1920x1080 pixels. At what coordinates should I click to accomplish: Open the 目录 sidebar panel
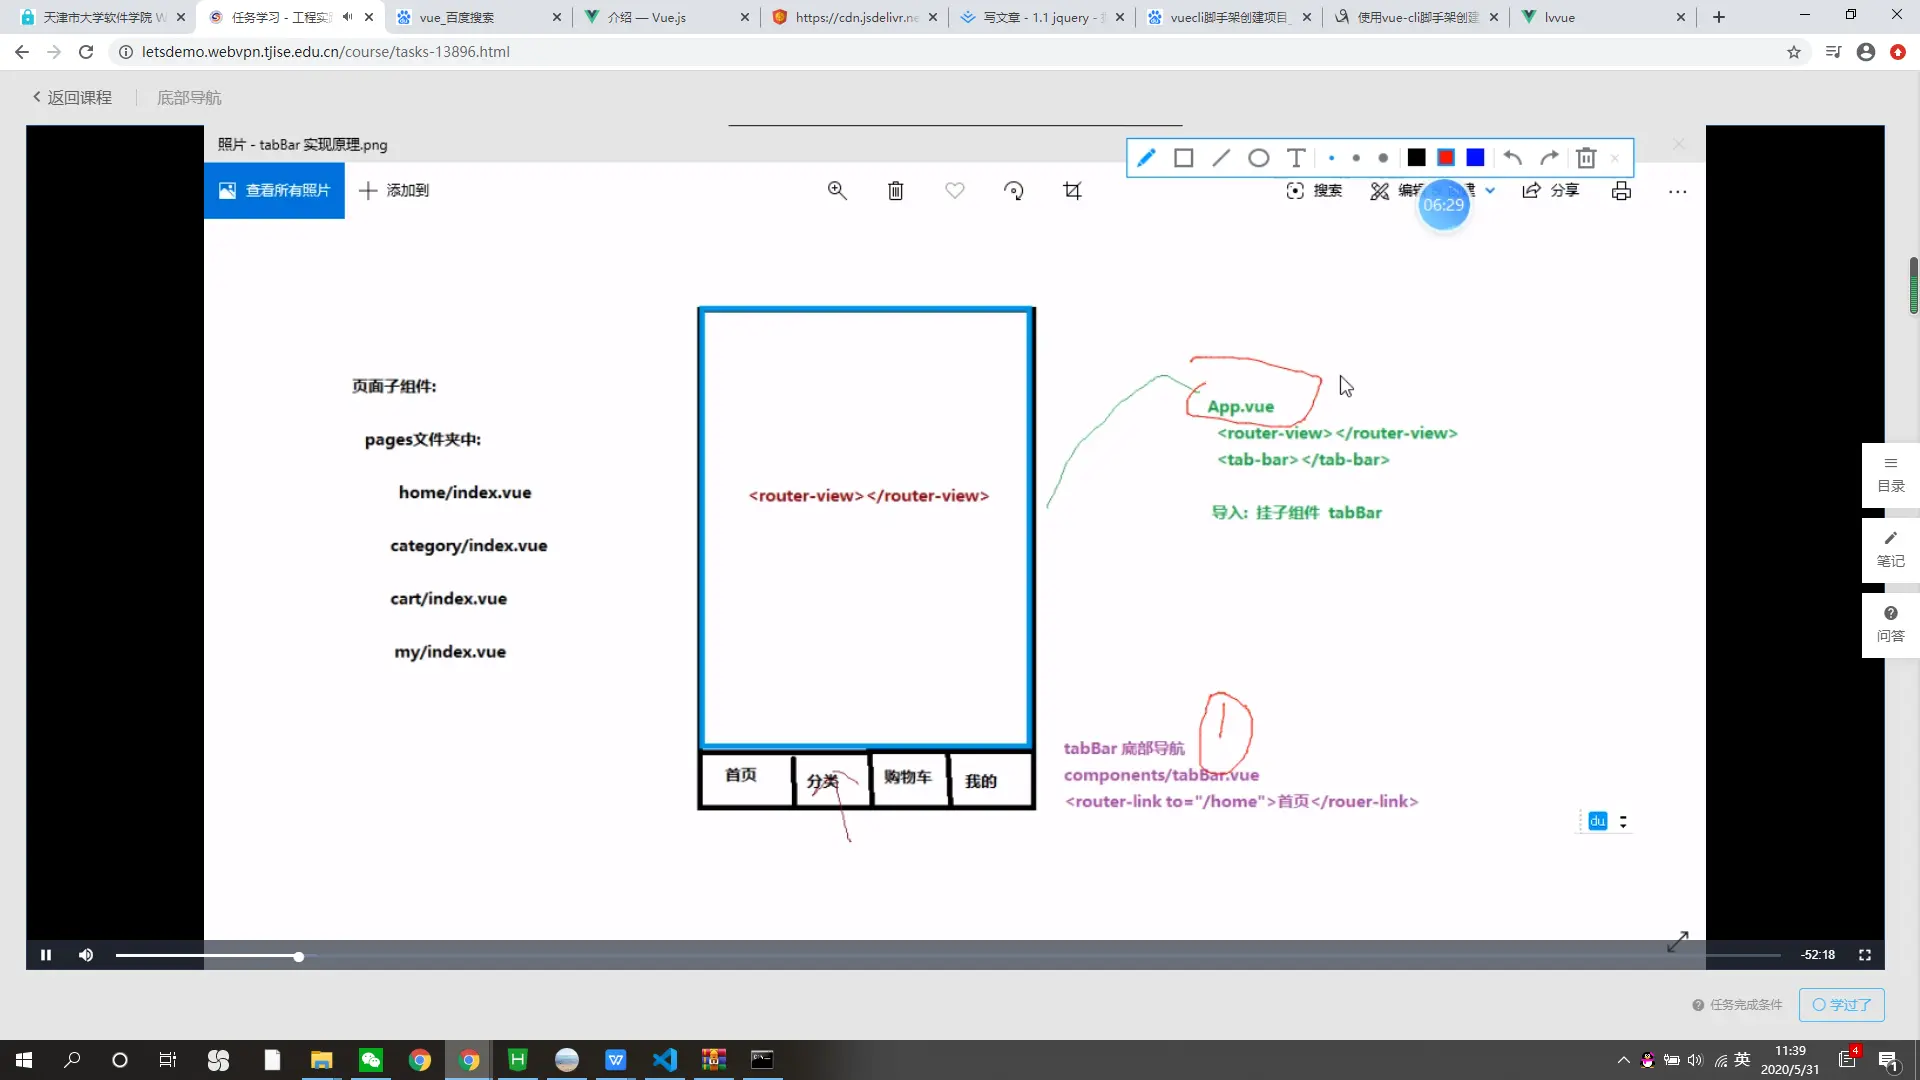coord(1890,475)
